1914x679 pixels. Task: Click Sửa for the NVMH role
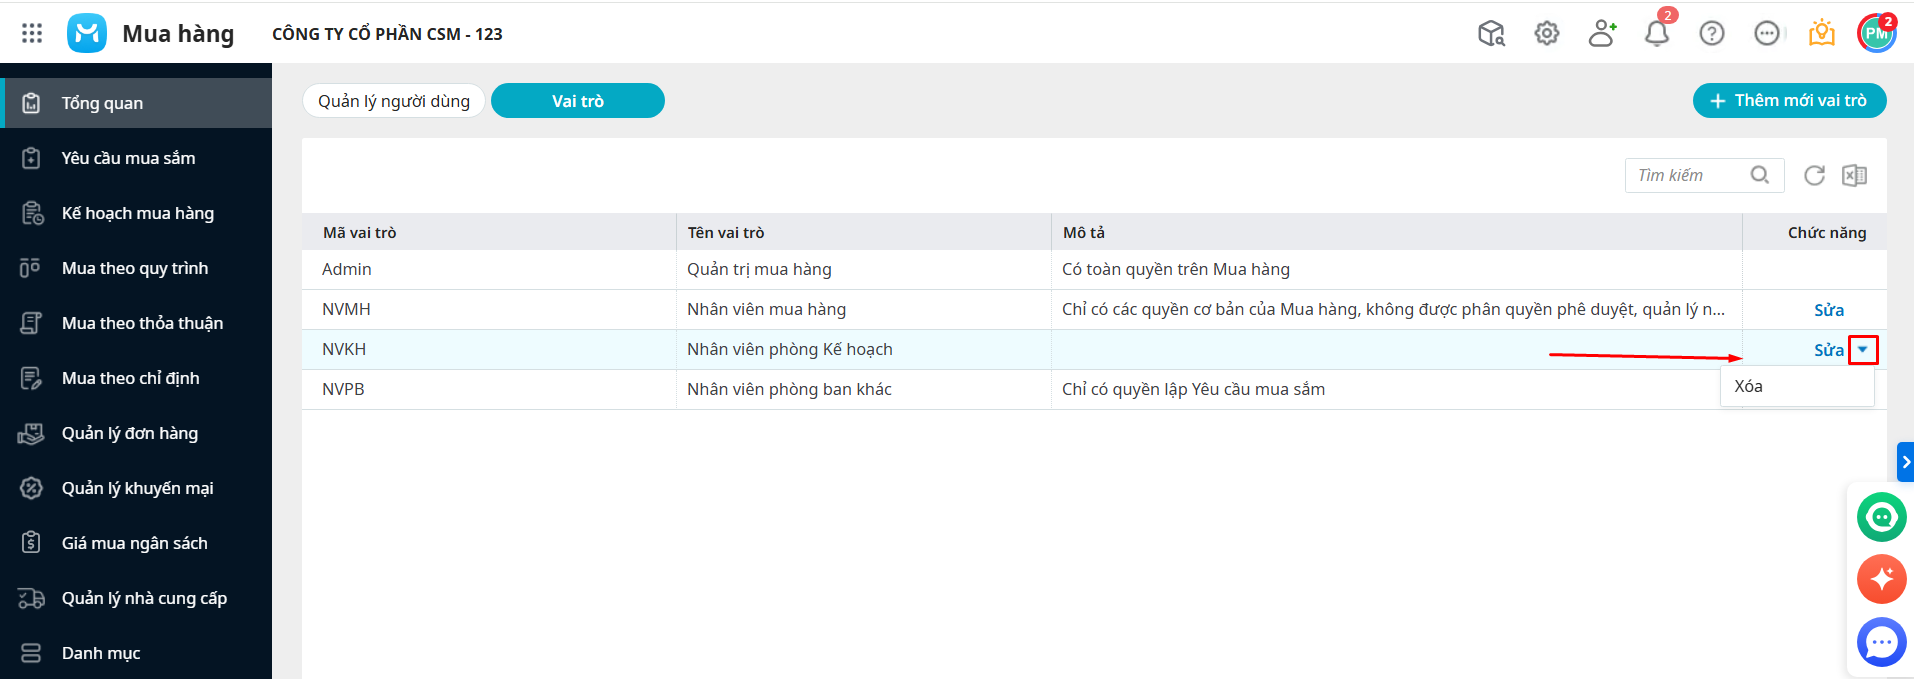pyautogui.click(x=1829, y=310)
